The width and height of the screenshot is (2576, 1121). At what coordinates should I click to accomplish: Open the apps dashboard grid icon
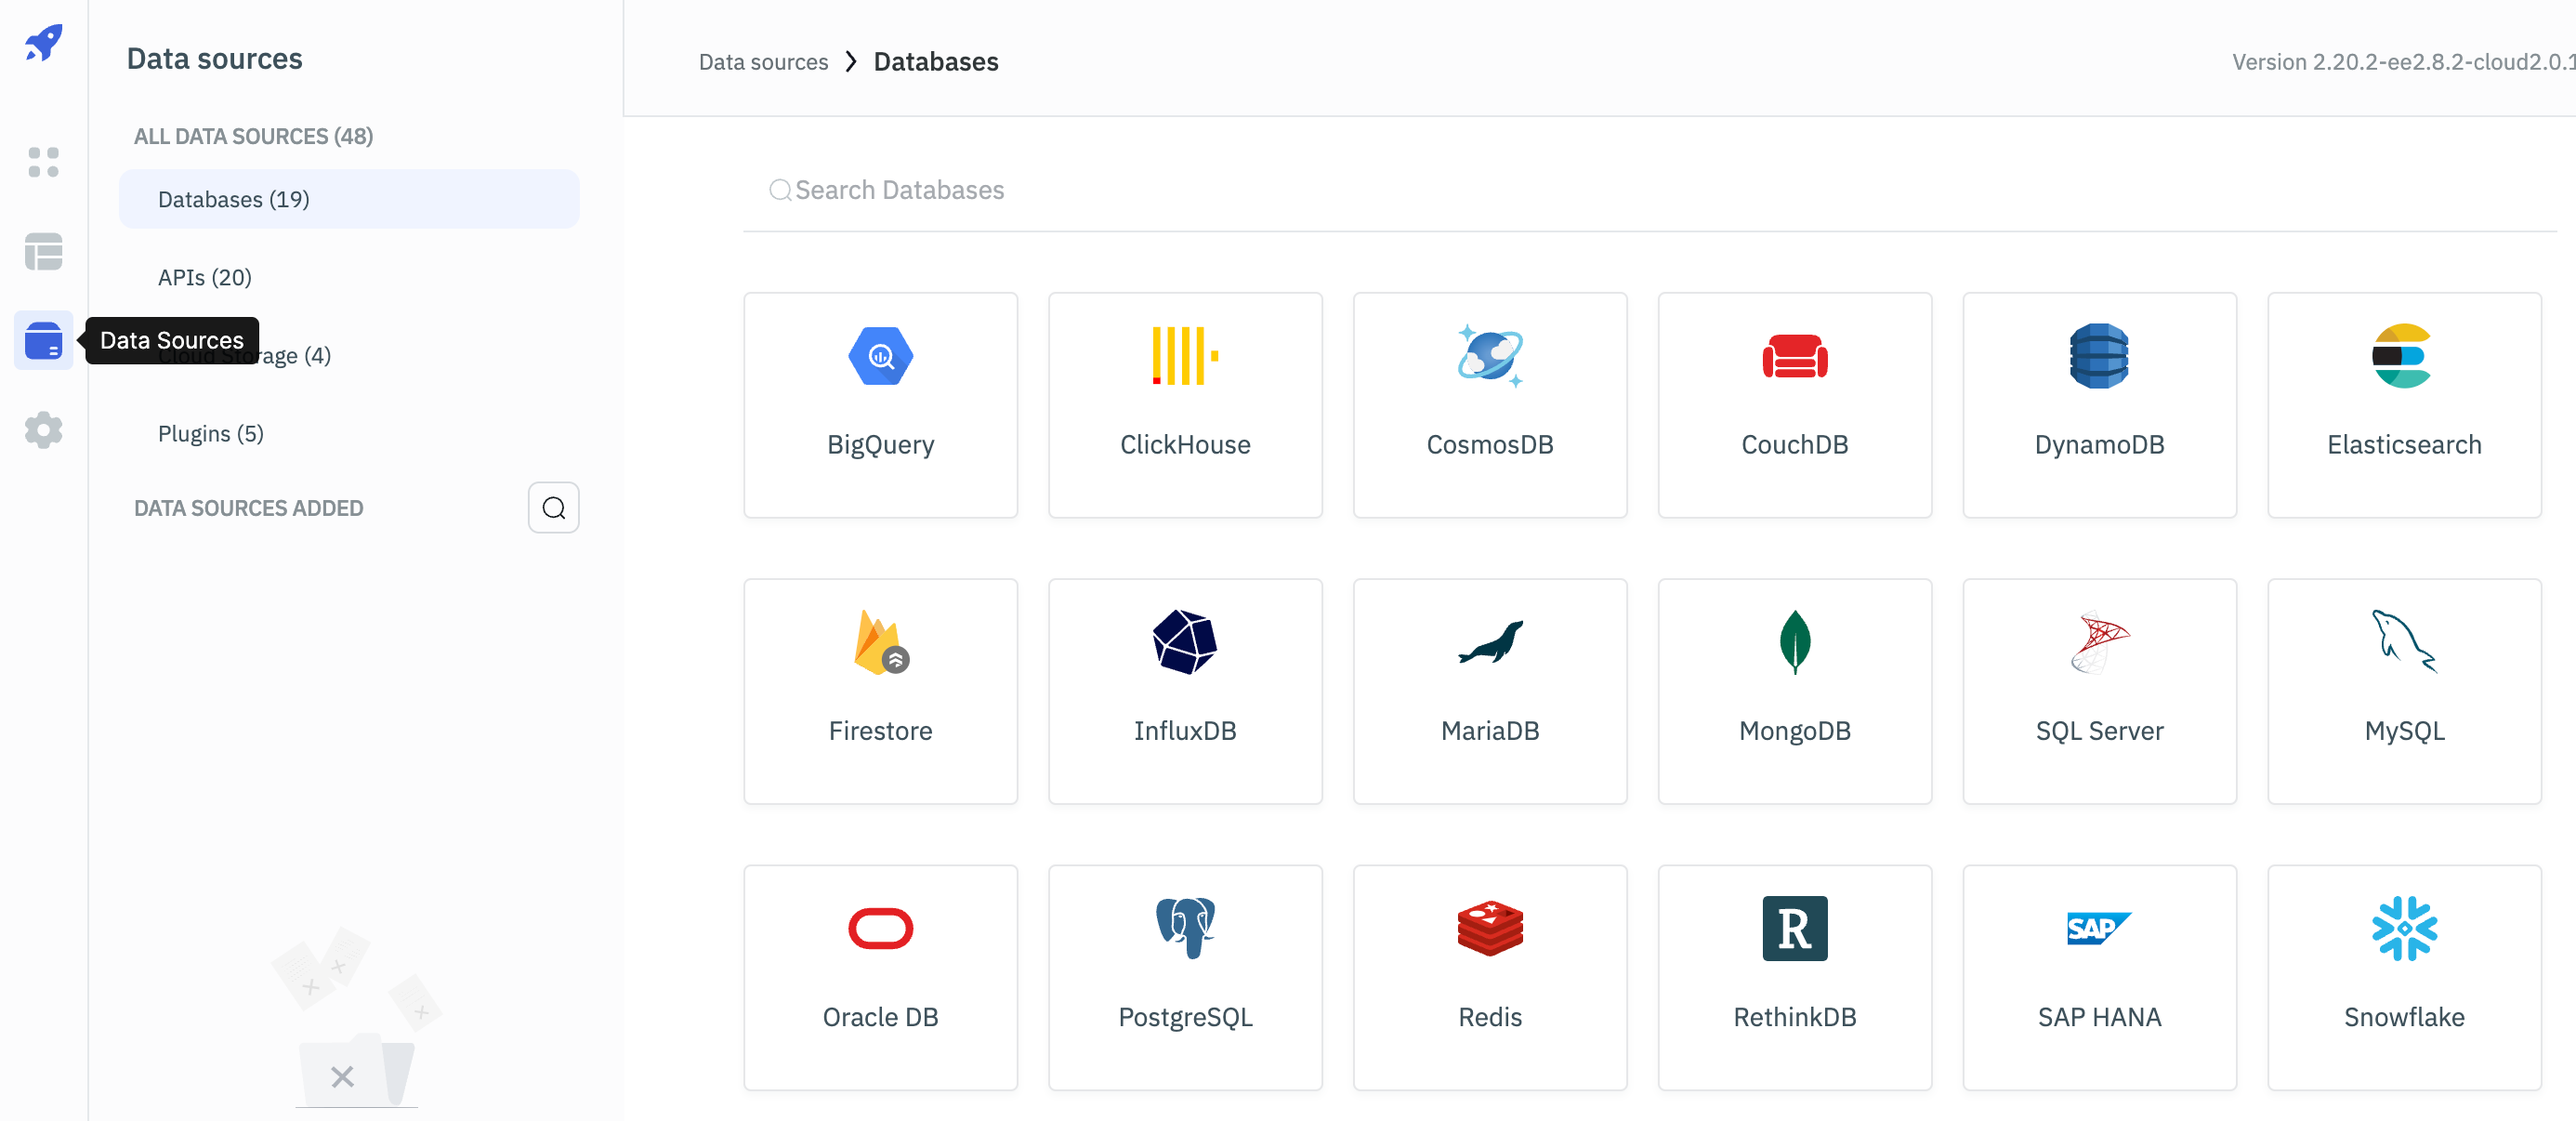pos(43,162)
